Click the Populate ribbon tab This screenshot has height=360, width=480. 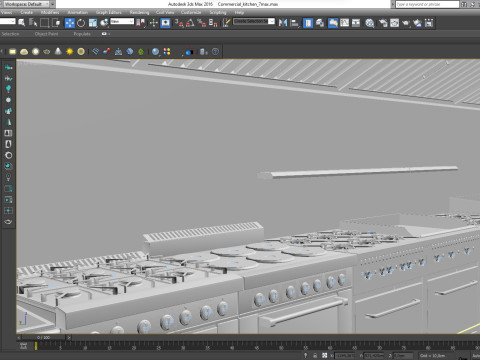pos(82,34)
